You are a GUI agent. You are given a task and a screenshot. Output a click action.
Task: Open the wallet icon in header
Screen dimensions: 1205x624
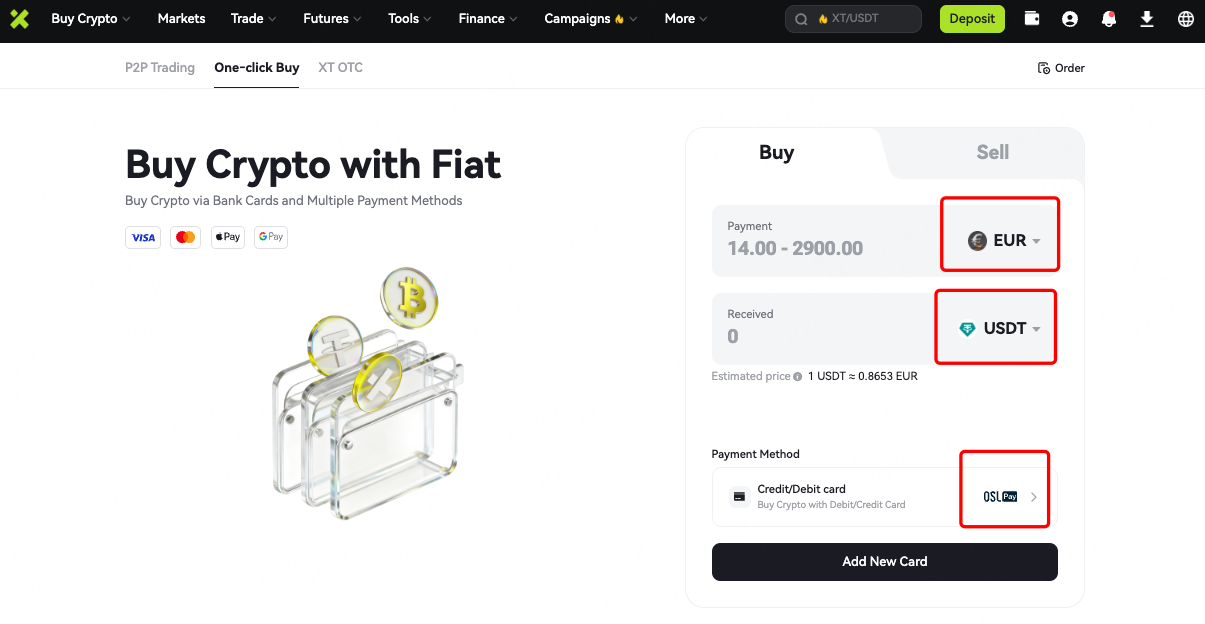pos(1032,18)
